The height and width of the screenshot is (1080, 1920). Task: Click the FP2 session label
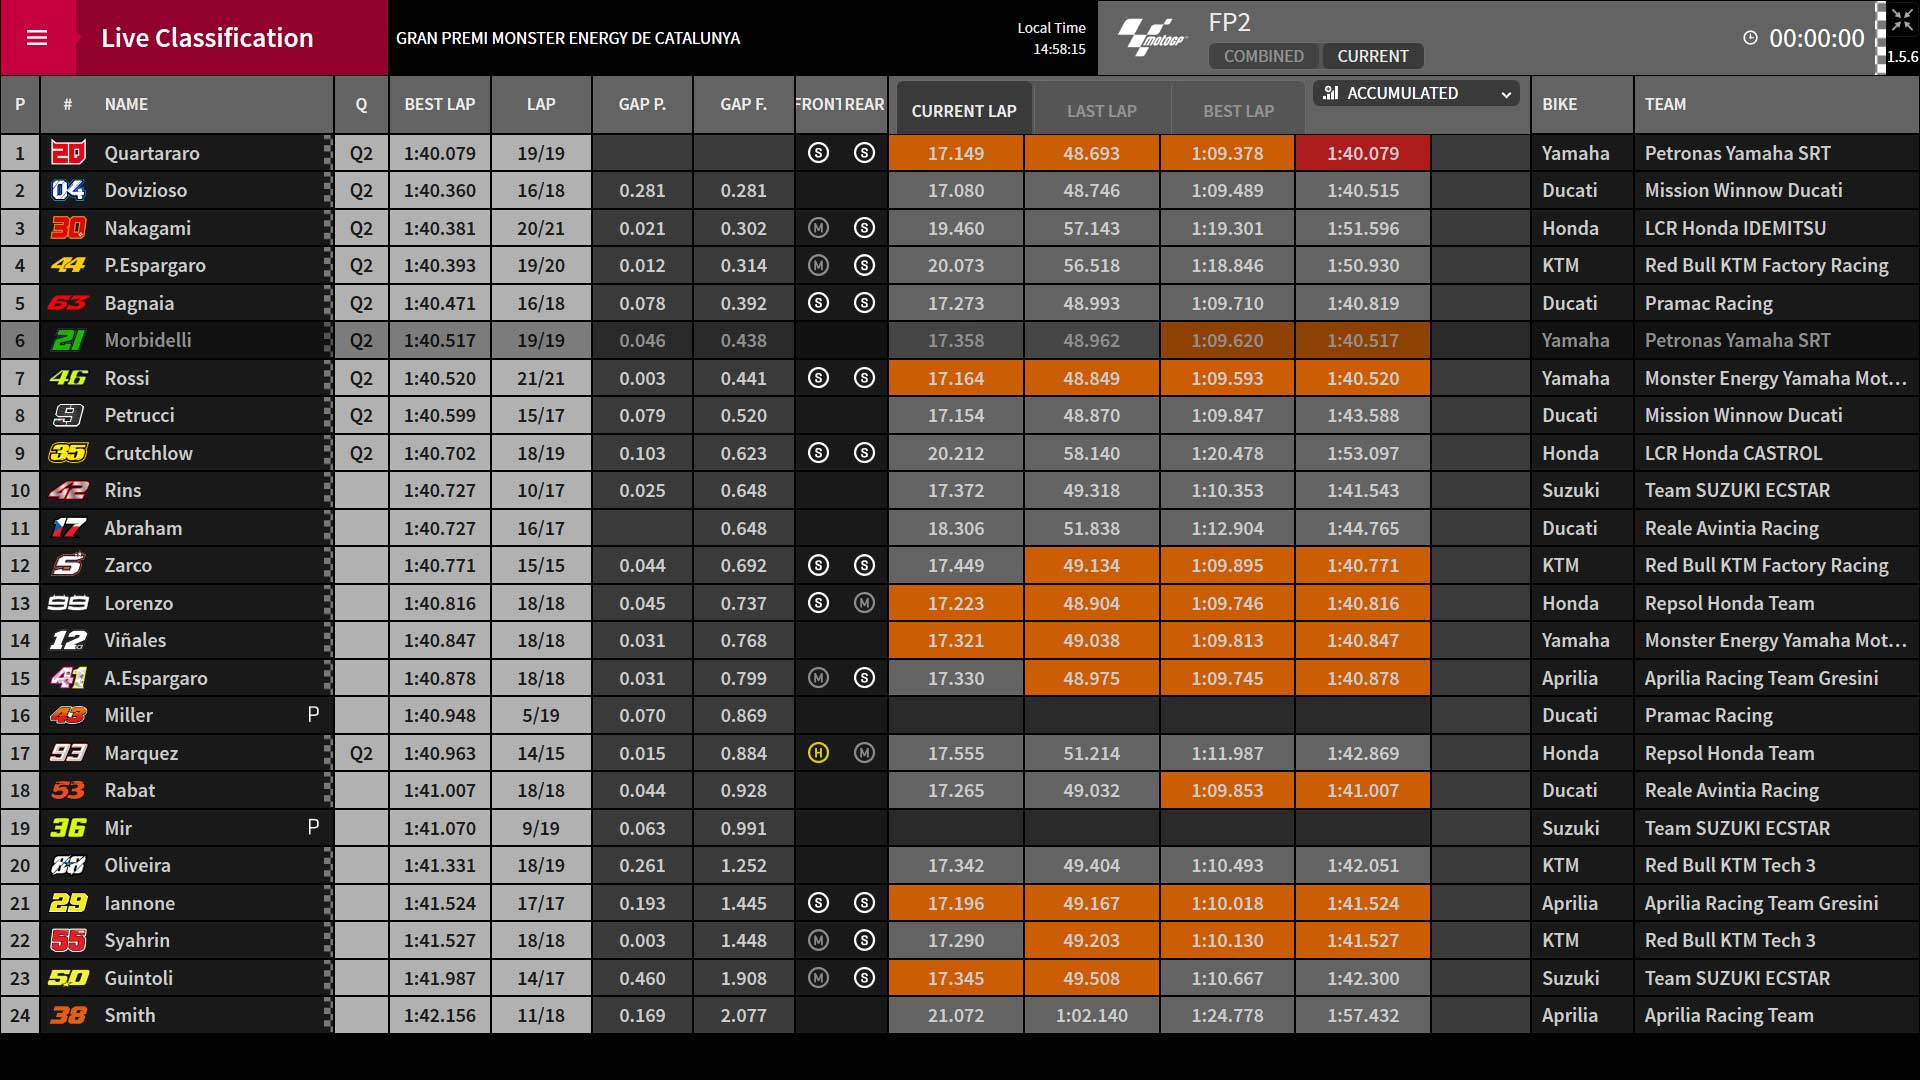(1229, 22)
